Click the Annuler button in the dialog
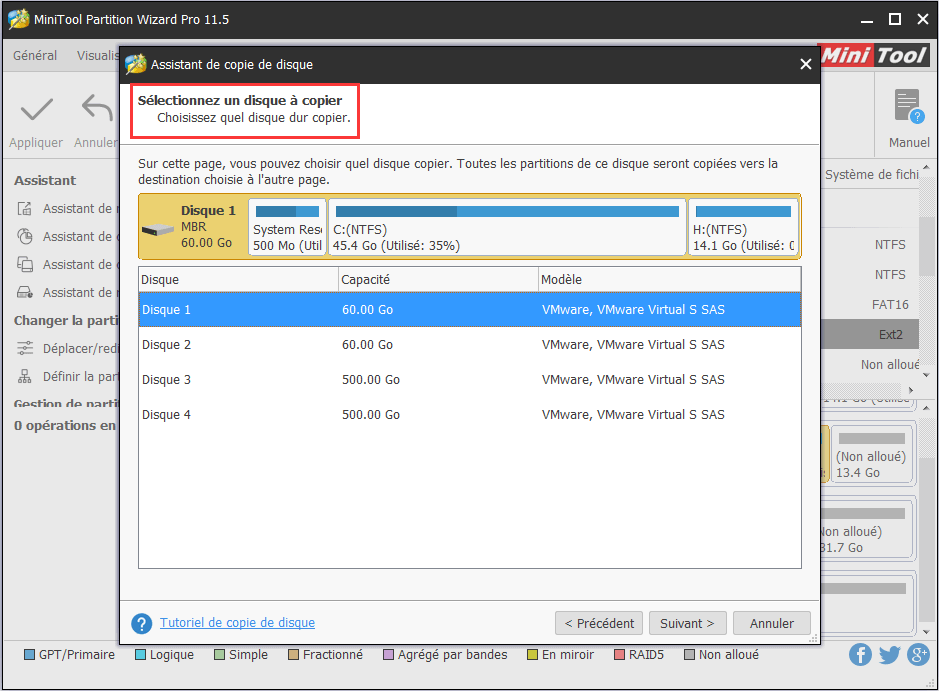Screen dimensions: 939x691 (772, 623)
